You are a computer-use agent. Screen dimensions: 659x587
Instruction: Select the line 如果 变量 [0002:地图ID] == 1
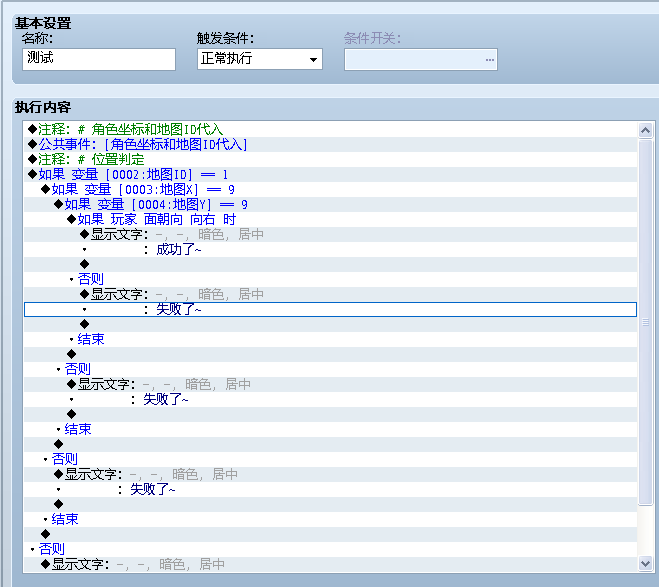click(330, 174)
